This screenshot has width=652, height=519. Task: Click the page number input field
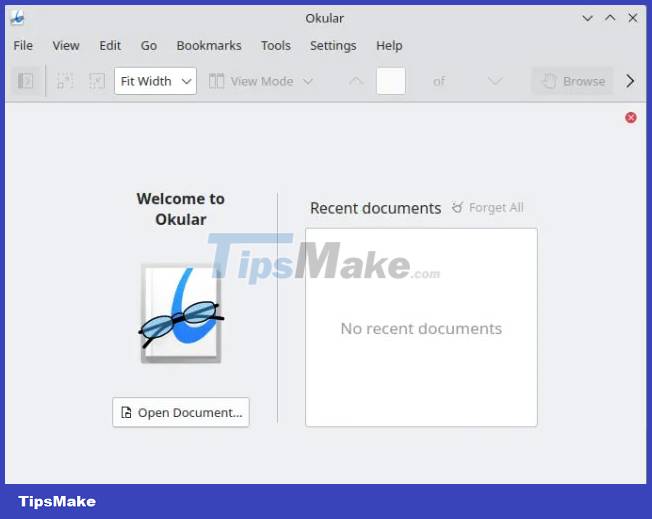point(391,81)
